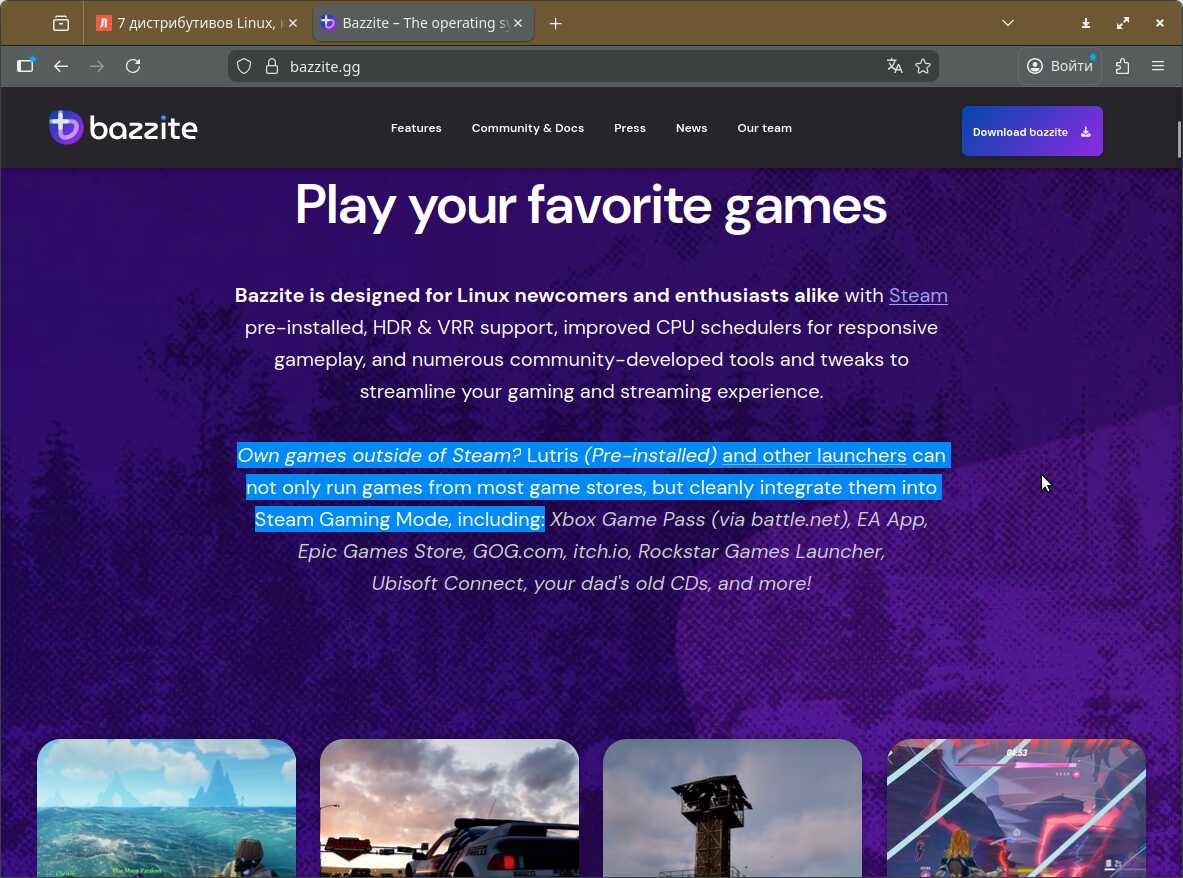Close the '7 дистрибутивов Linux' tab
This screenshot has width=1183, height=878.
pos(293,23)
